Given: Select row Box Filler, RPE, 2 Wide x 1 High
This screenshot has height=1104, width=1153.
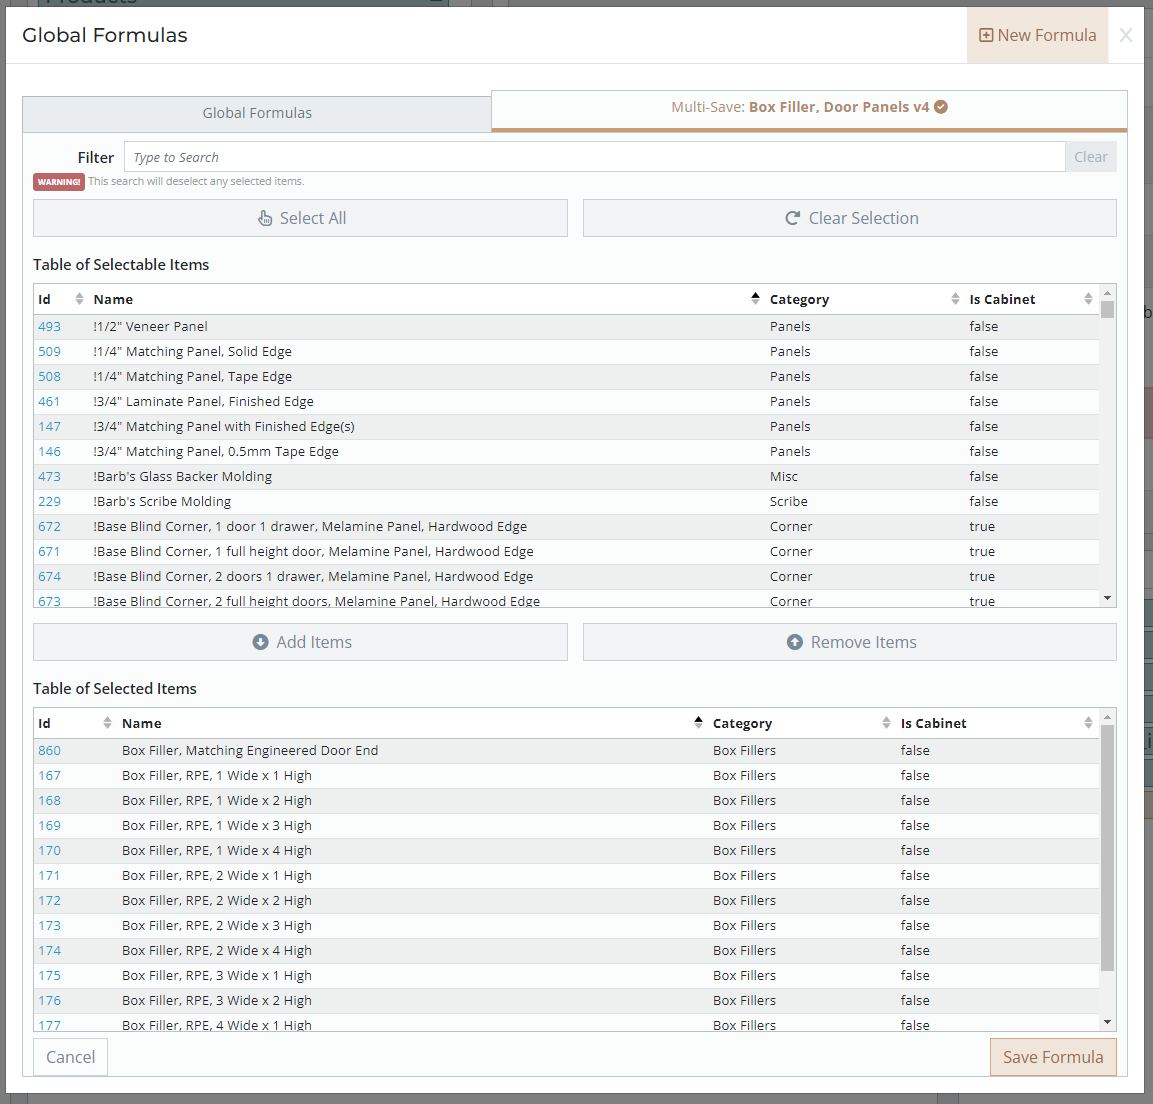Looking at the screenshot, I should (x=566, y=875).
